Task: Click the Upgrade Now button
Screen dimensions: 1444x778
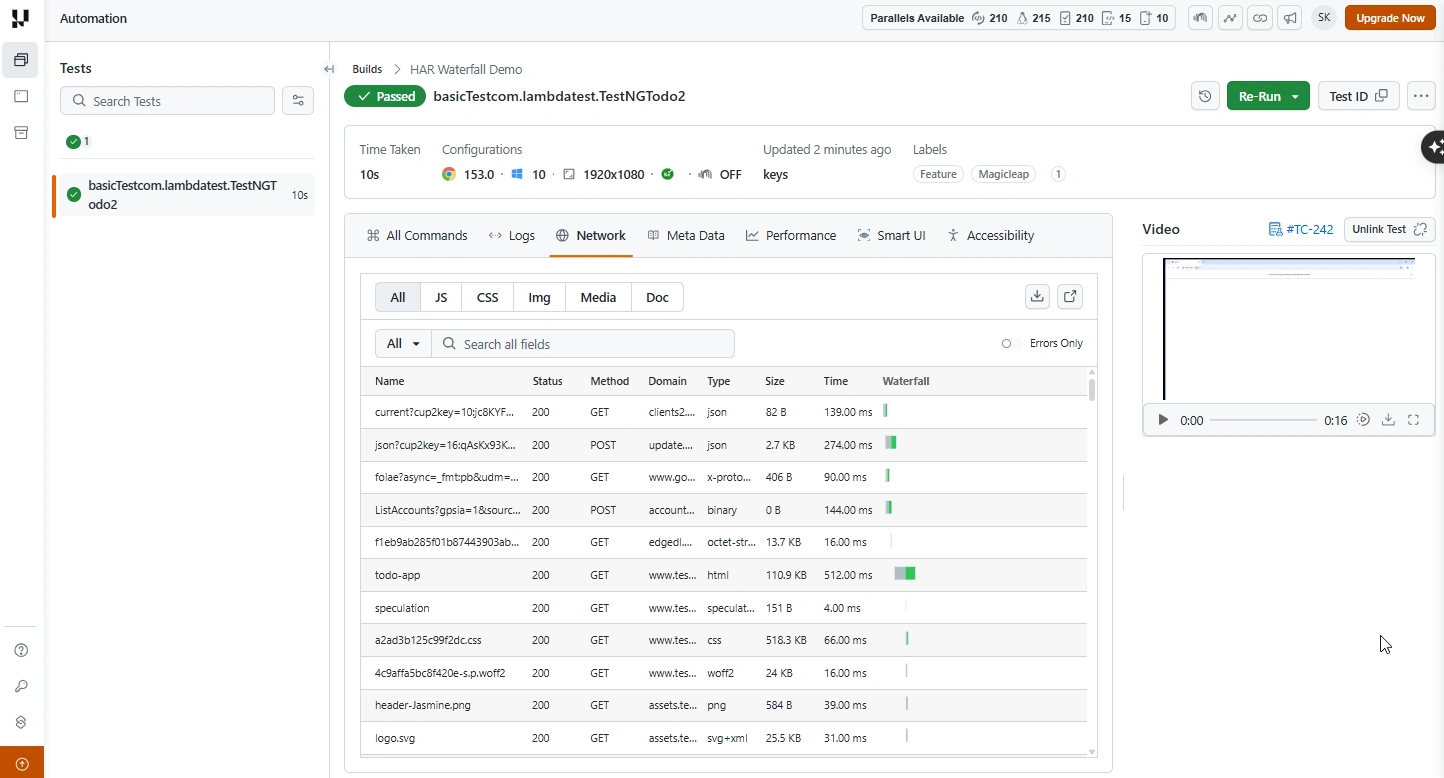Action: click(x=1390, y=18)
